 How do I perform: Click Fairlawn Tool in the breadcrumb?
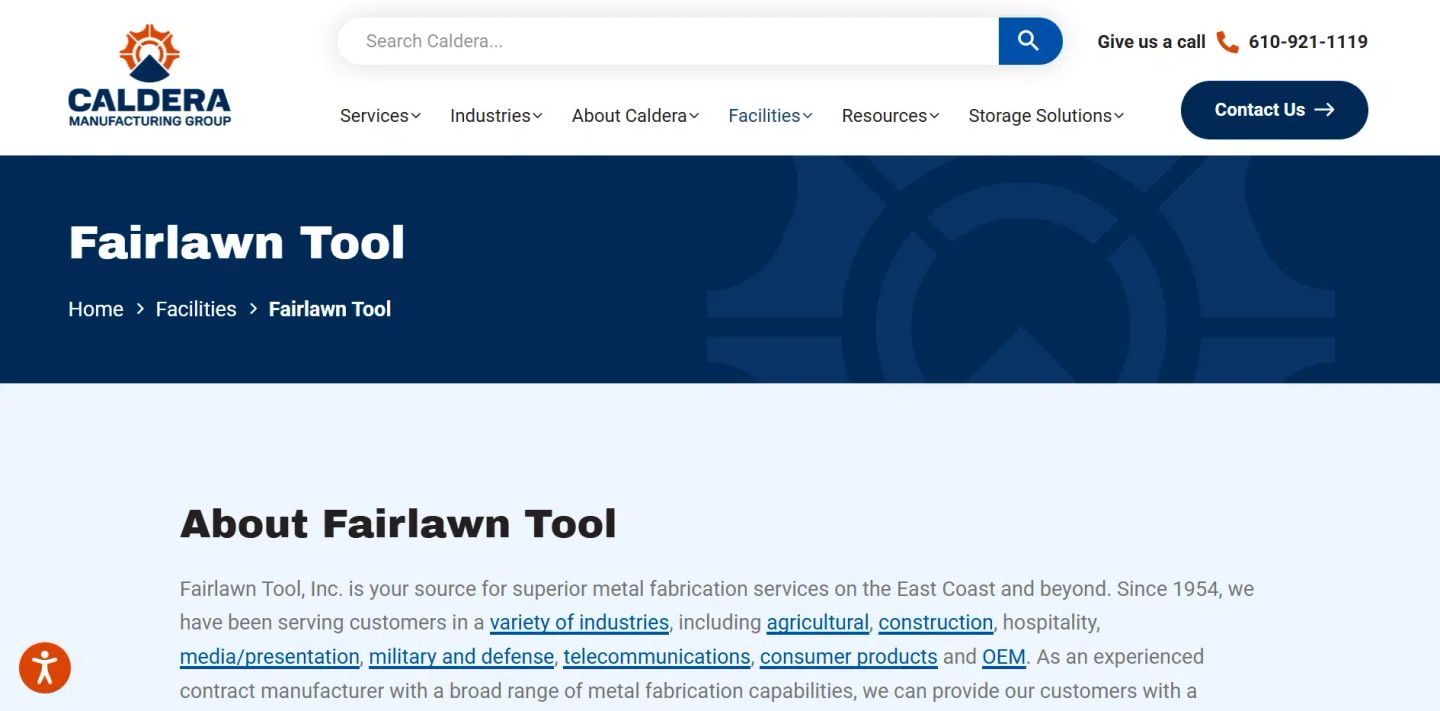(x=330, y=309)
